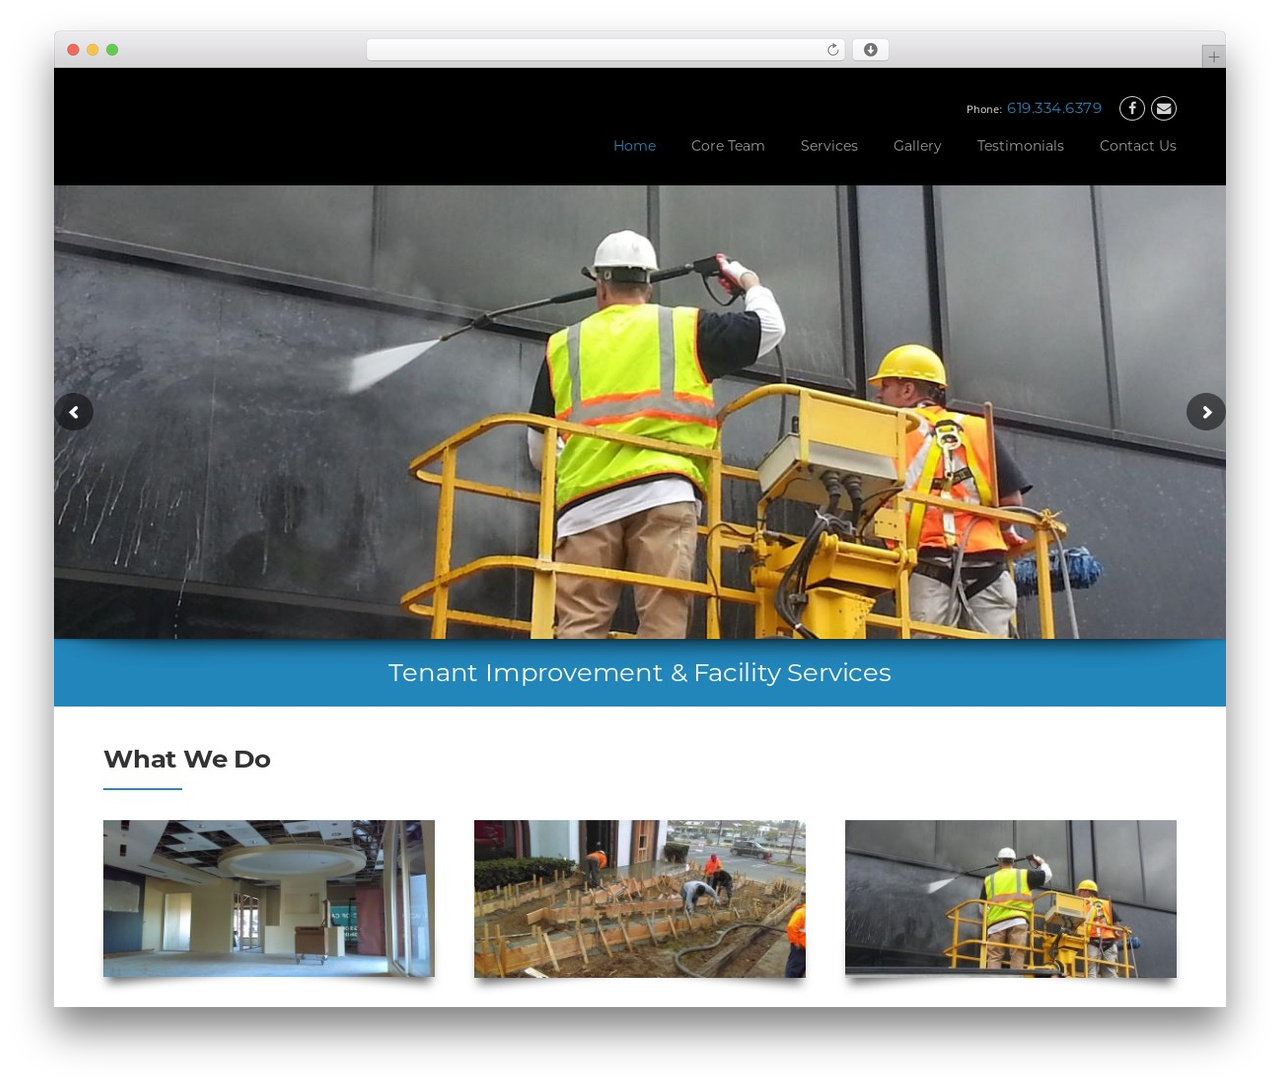
Task: Open the Core Team page
Action: coord(728,146)
